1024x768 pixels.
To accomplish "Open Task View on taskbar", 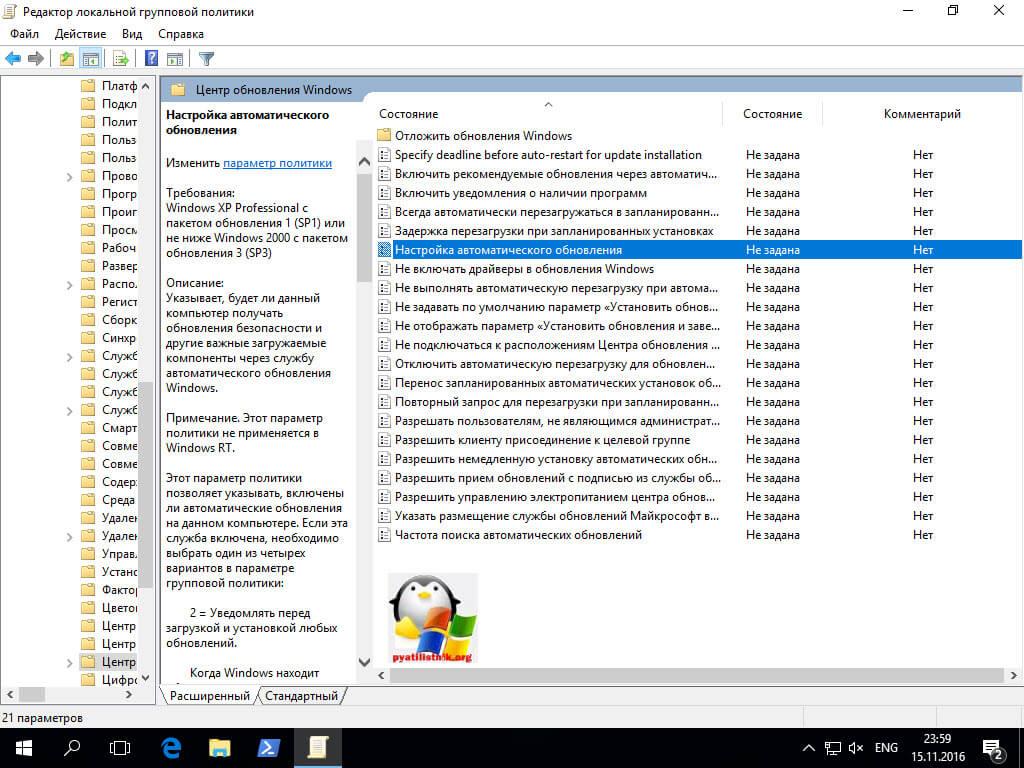I will pyautogui.click(x=120, y=748).
